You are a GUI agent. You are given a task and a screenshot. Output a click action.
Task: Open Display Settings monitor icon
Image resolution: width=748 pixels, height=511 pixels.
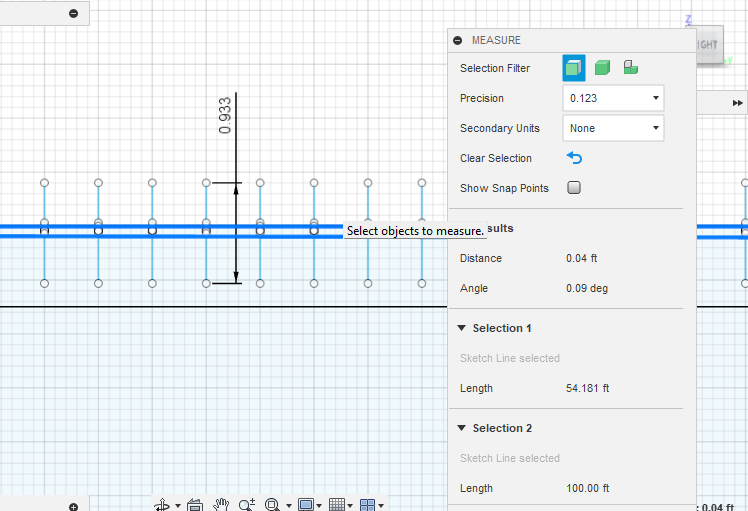(x=305, y=505)
